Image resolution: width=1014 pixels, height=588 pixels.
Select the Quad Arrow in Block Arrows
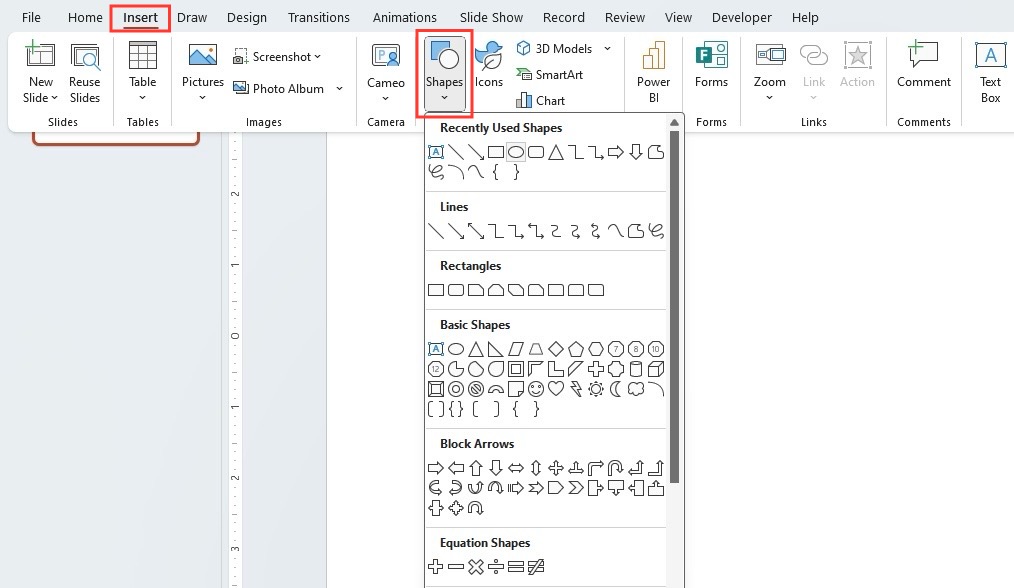coord(556,468)
